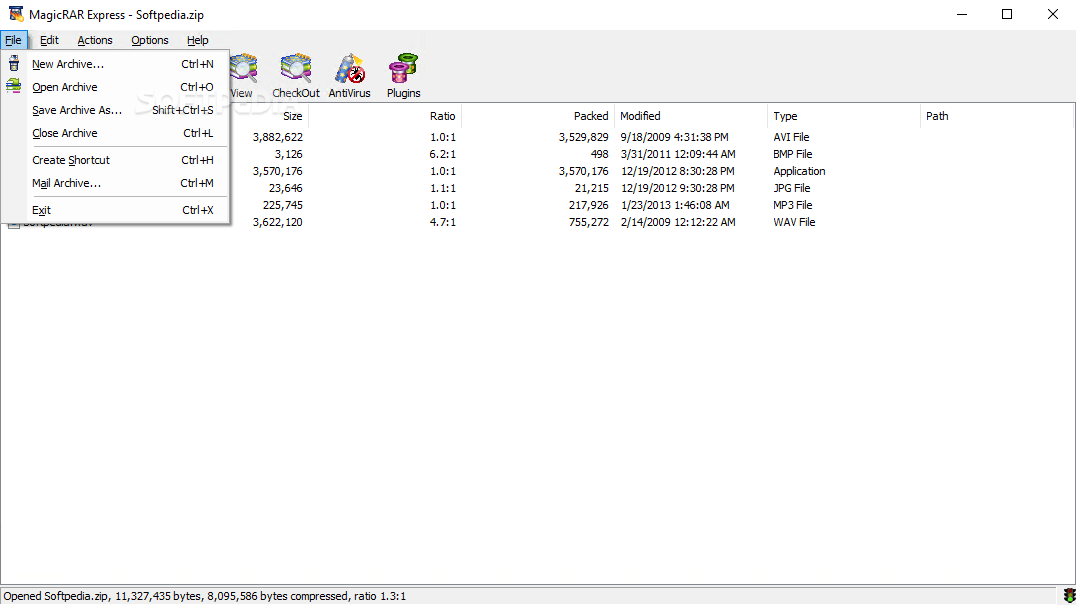This screenshot has height=605, width=1076.
Task: Open the Options menu
Action: (150, 40)
